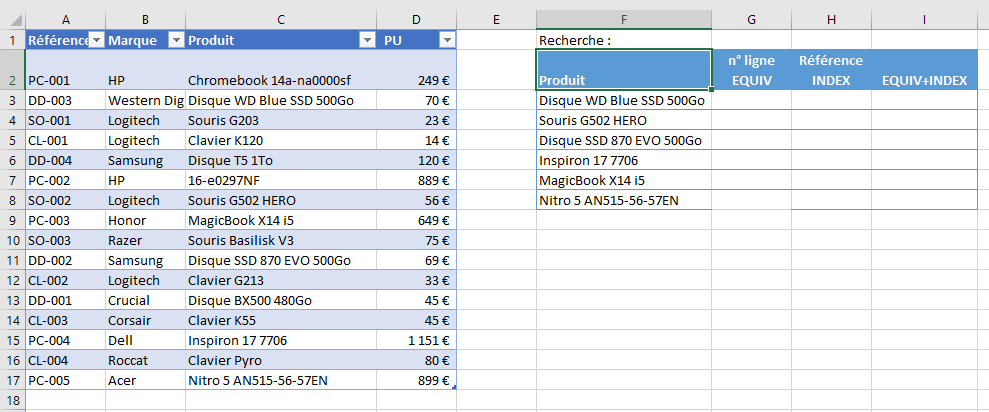Select cell 'Inspiron 17 7706' in column F
The image size is (989, 412).
624,160
